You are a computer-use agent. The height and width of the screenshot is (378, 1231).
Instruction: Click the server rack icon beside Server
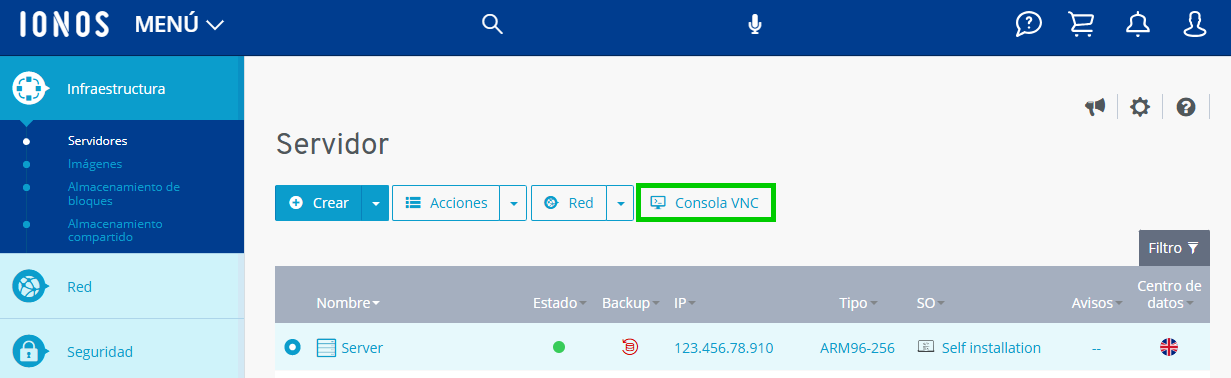tap(326, 348)
